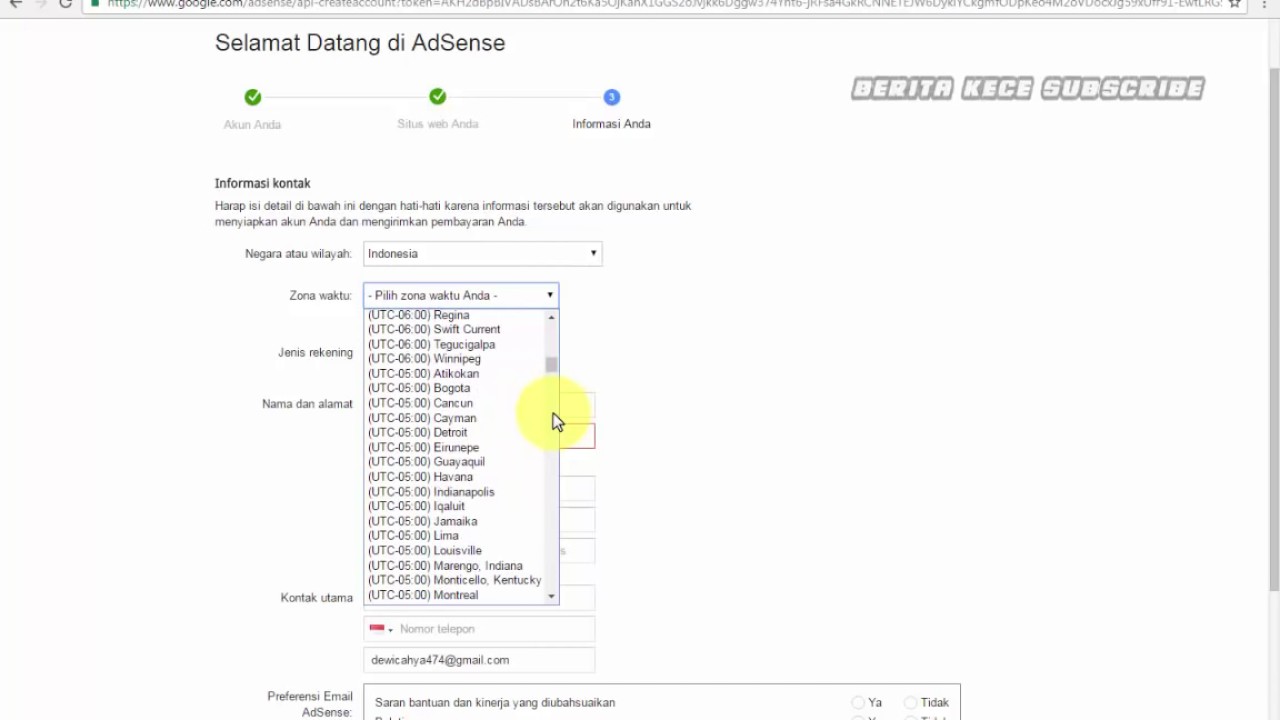Open the Chrome menu dots icon
Image resolution: width=1280 pixels, height=720 pixels.
tap(1263, 4)
